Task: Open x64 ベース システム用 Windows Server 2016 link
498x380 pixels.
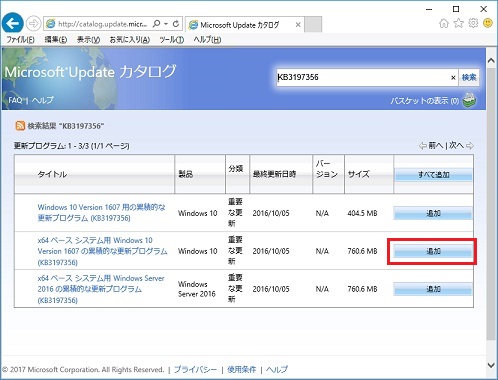Action: point(101,289)
